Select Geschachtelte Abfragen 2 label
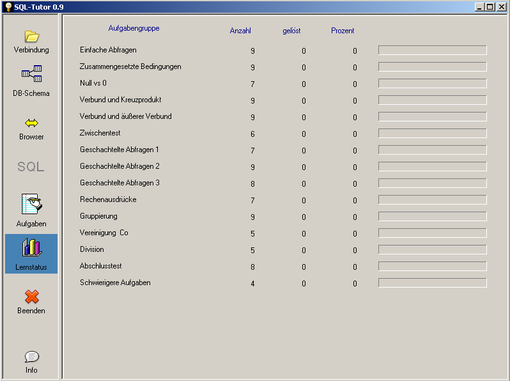 point(119,166)
